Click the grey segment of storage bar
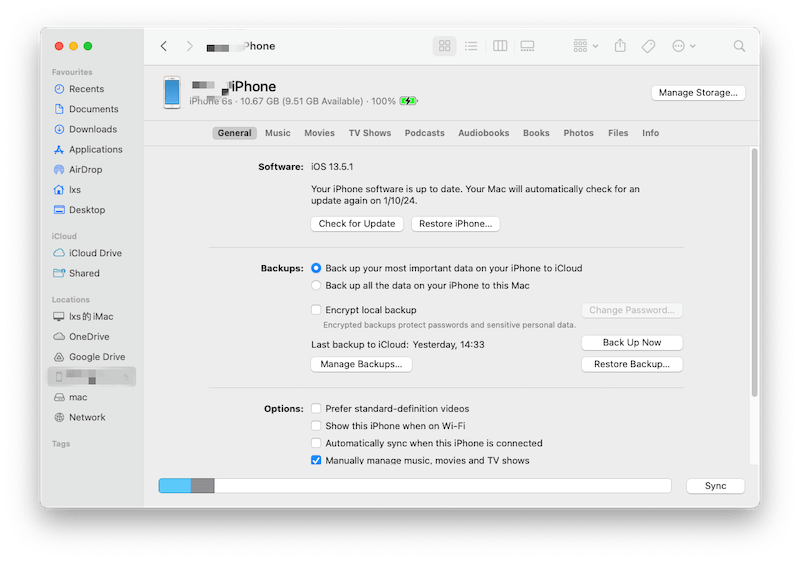Image resolution: width=800 pixels, height=561 pixels. (203, 486)
